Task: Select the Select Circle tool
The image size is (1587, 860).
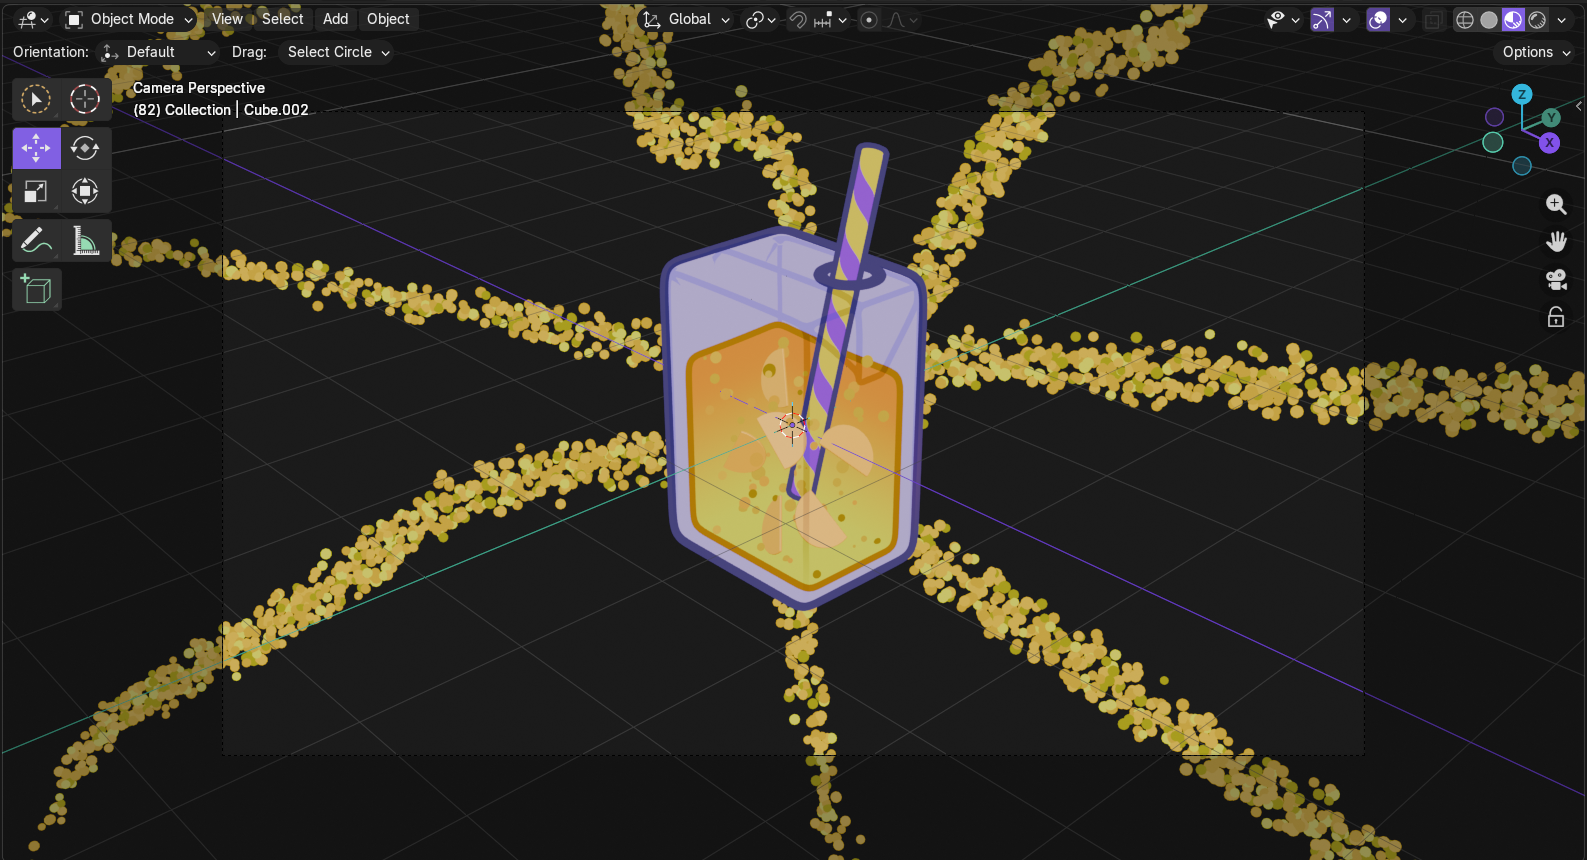Action: (x=36, y=99)
